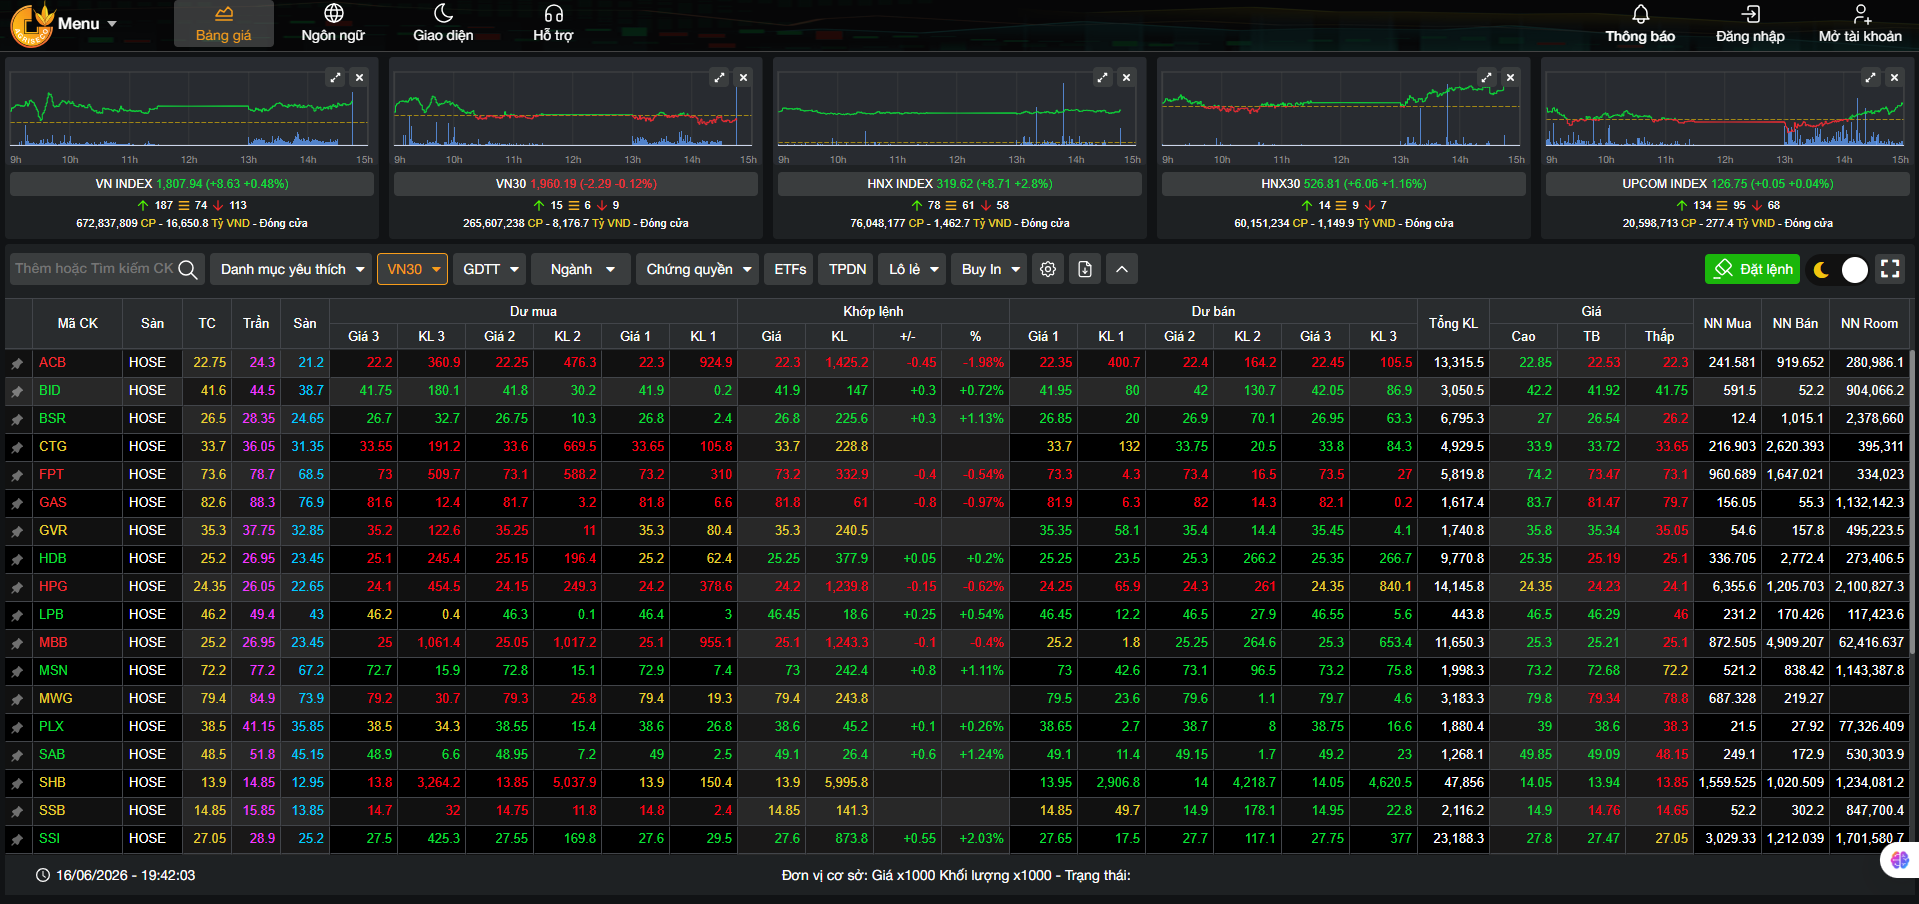Open the Giao diện theme menu
Image resolution: width=1919 pixels, height=904 pixels.
pyautogui.click(x=443, y=24)
